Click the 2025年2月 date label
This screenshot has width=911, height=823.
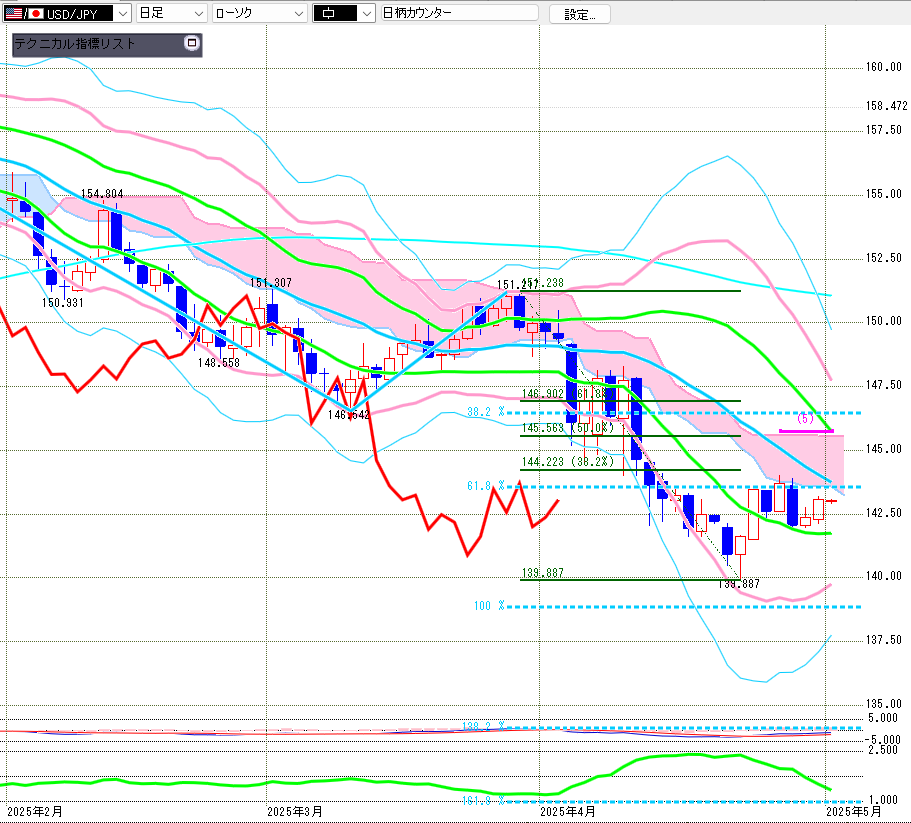click(35, 811)
